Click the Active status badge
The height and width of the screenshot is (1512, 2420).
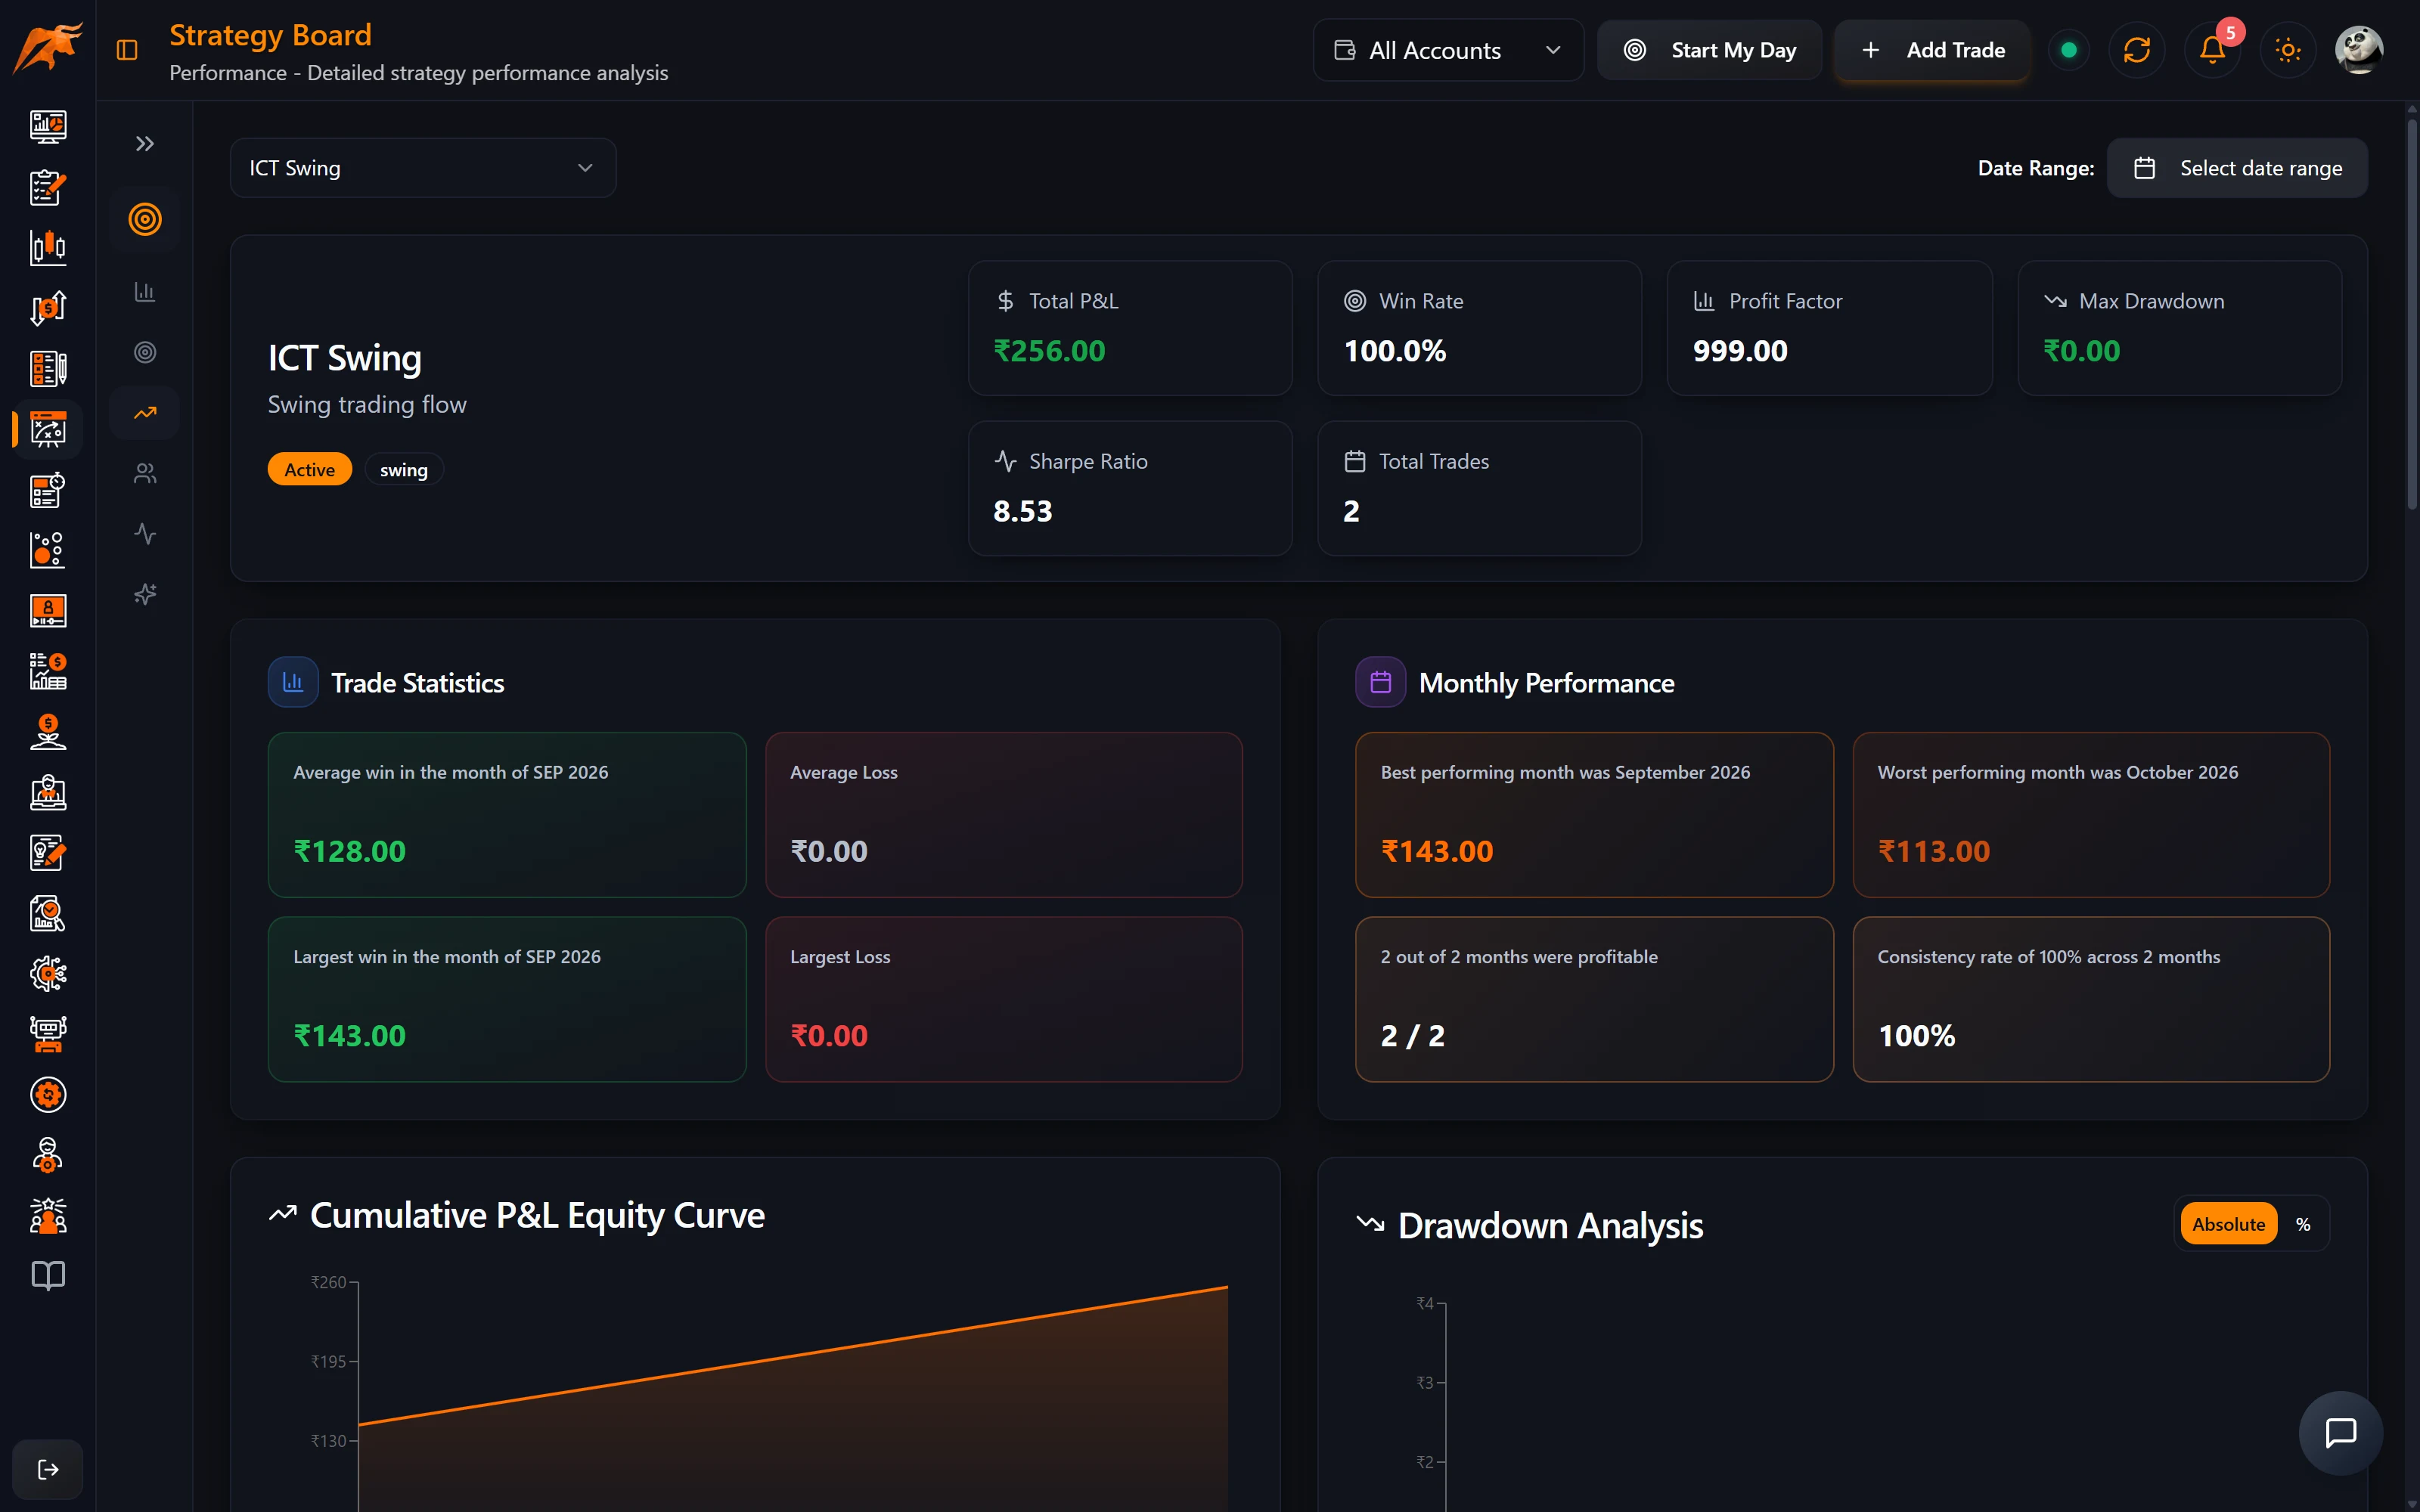pos(310,470)
